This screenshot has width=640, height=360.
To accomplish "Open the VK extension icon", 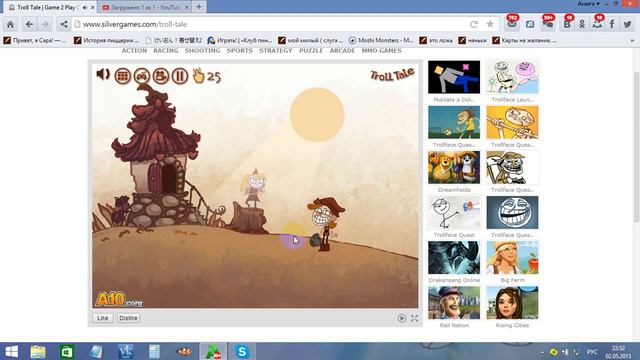I will click(x=567, y=24).
